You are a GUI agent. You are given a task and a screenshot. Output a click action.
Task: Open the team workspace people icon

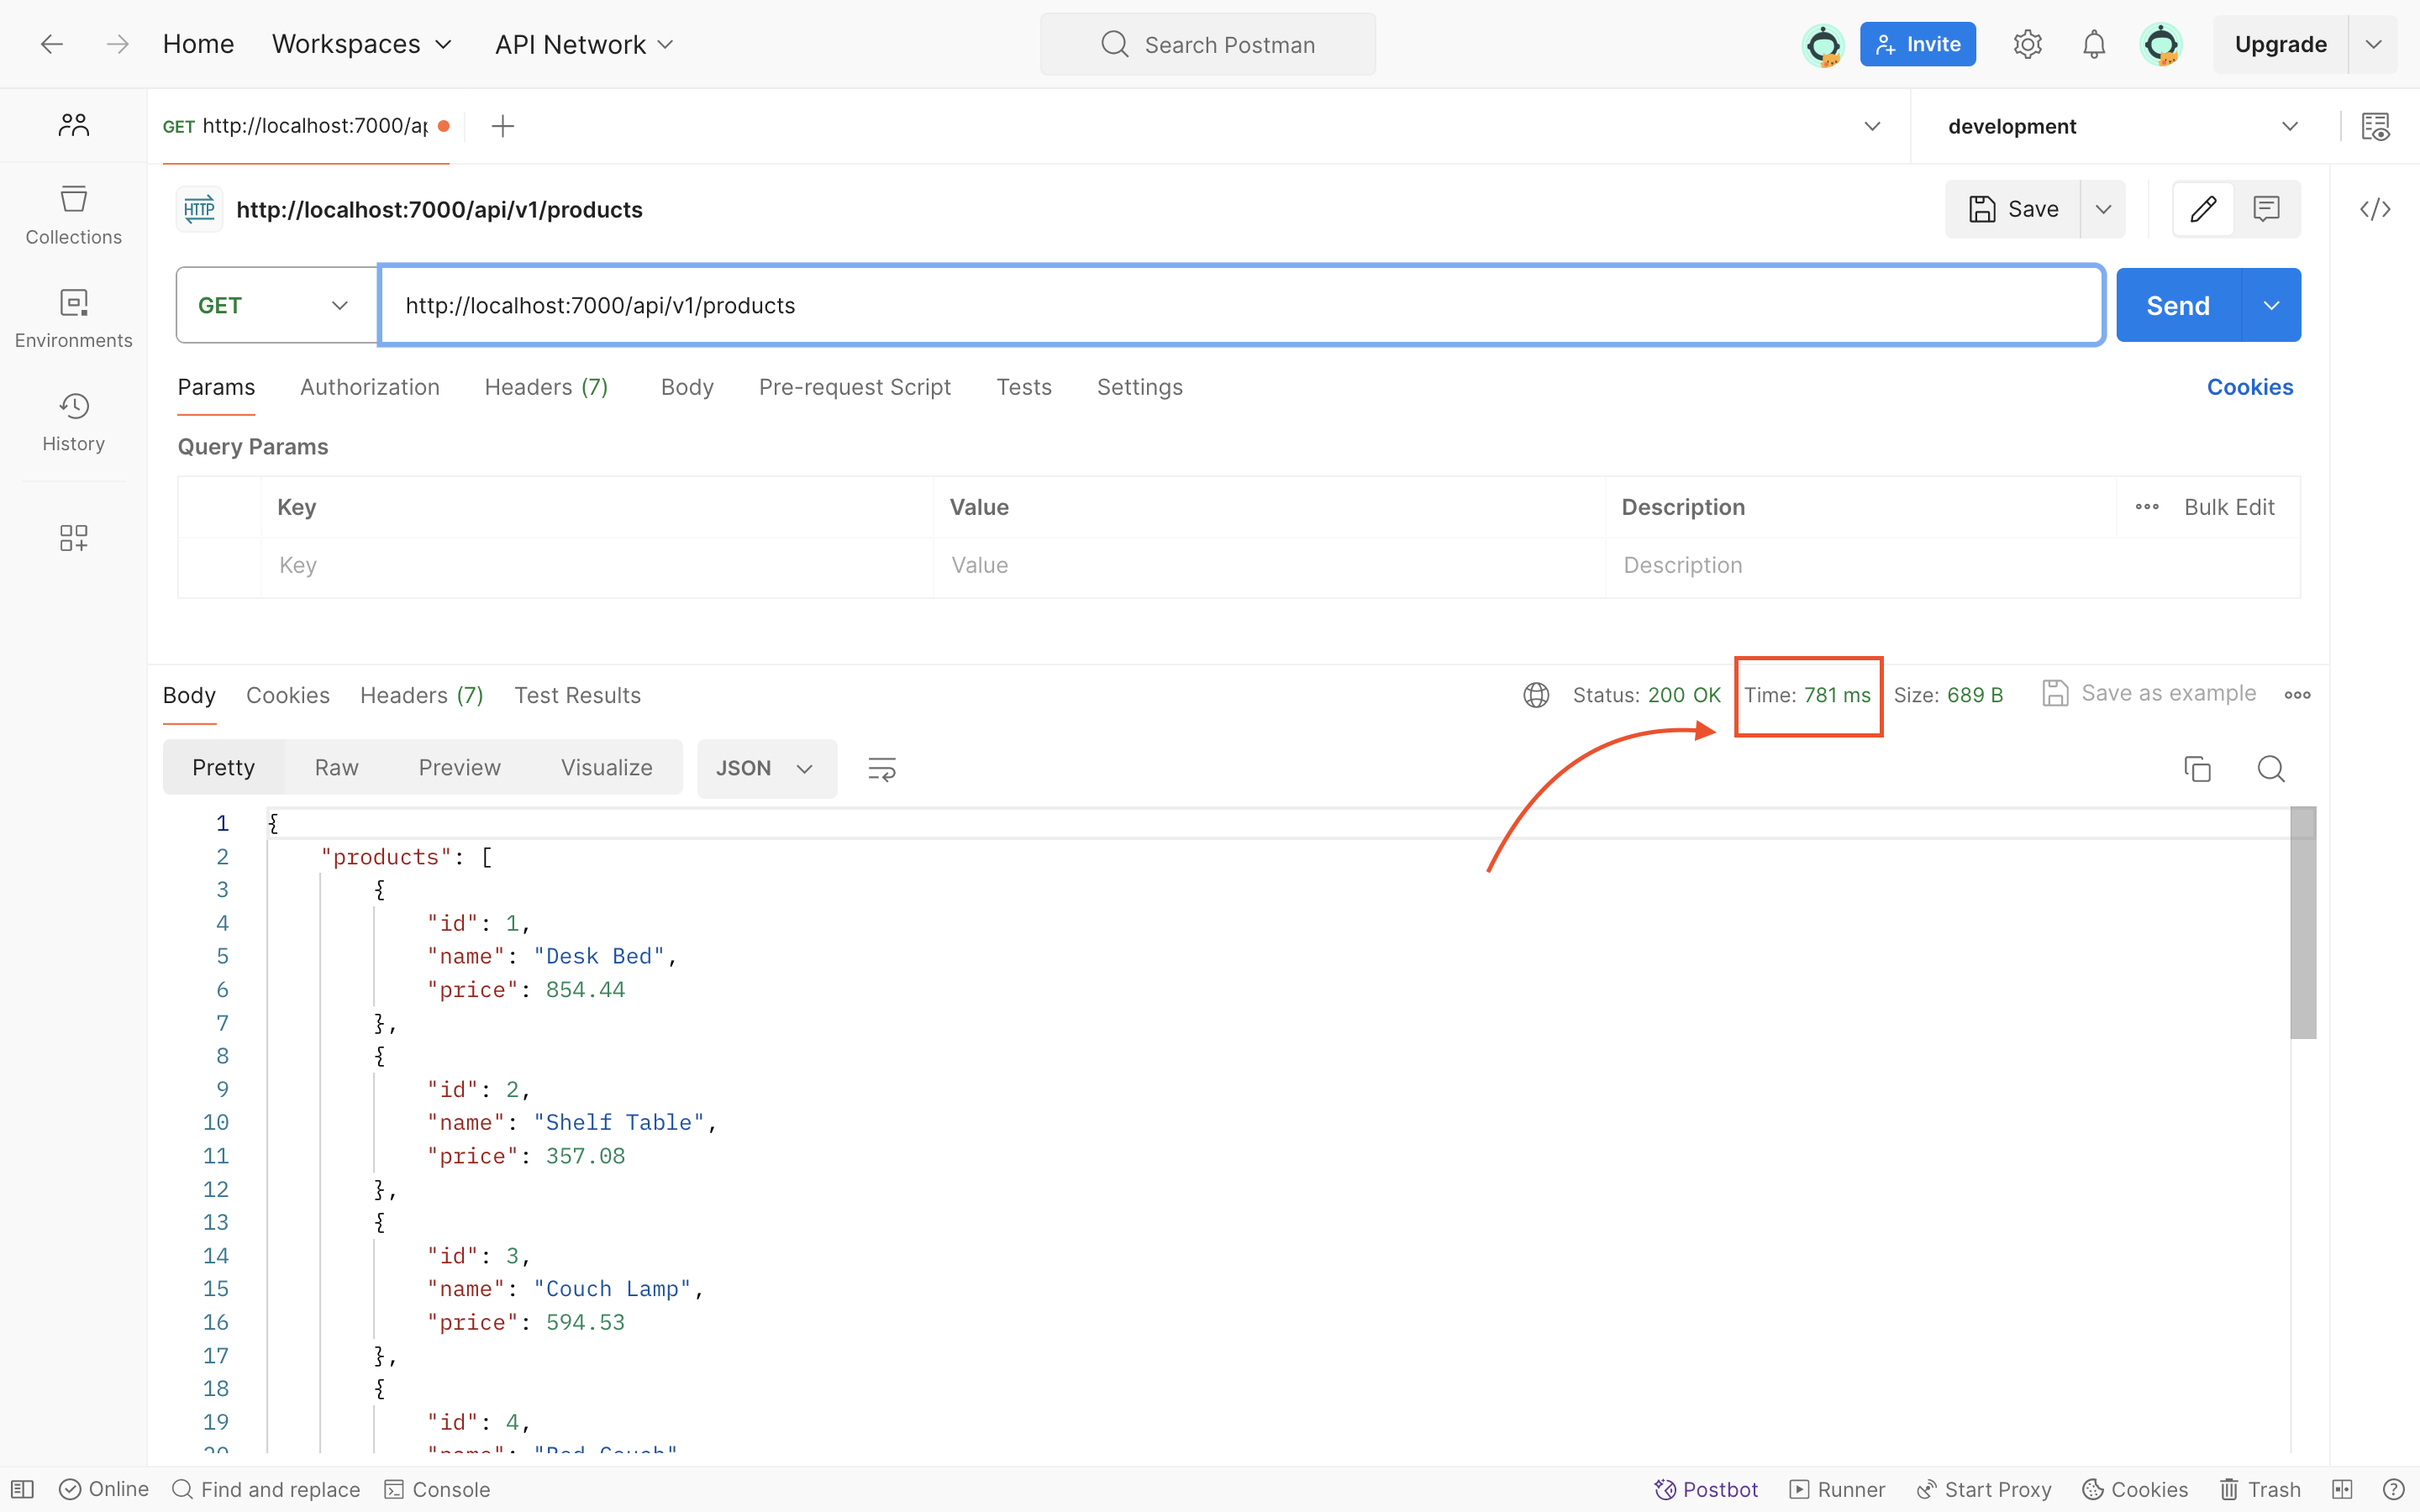point(74,125)
